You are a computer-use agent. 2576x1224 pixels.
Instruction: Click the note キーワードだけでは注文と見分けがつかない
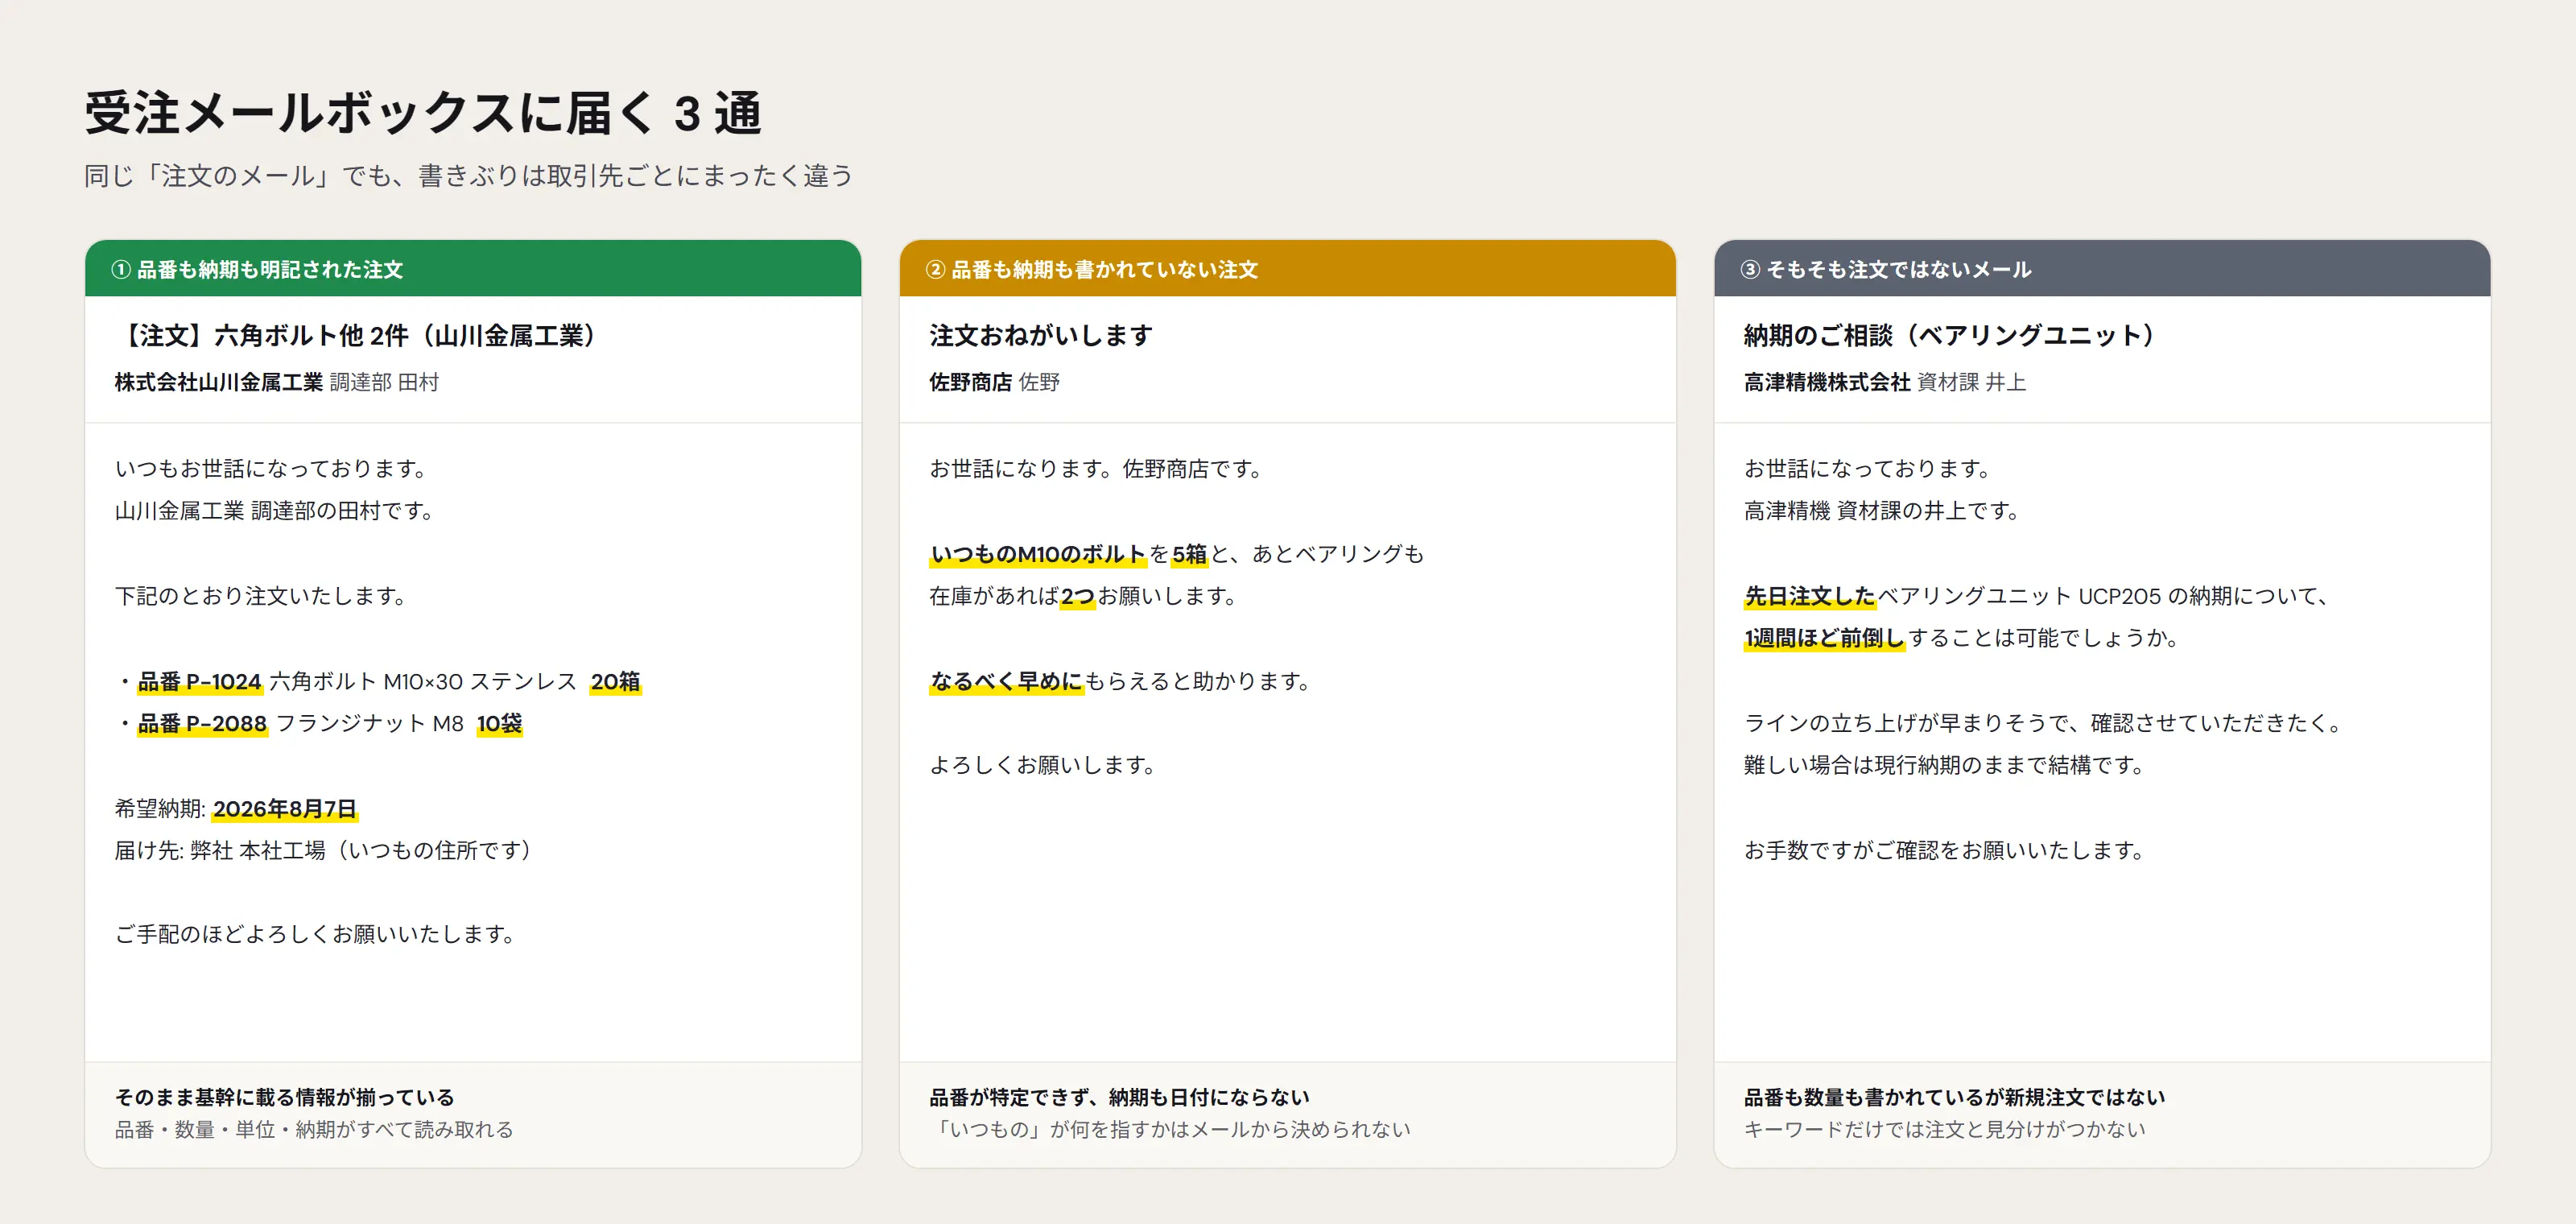1945,1130
